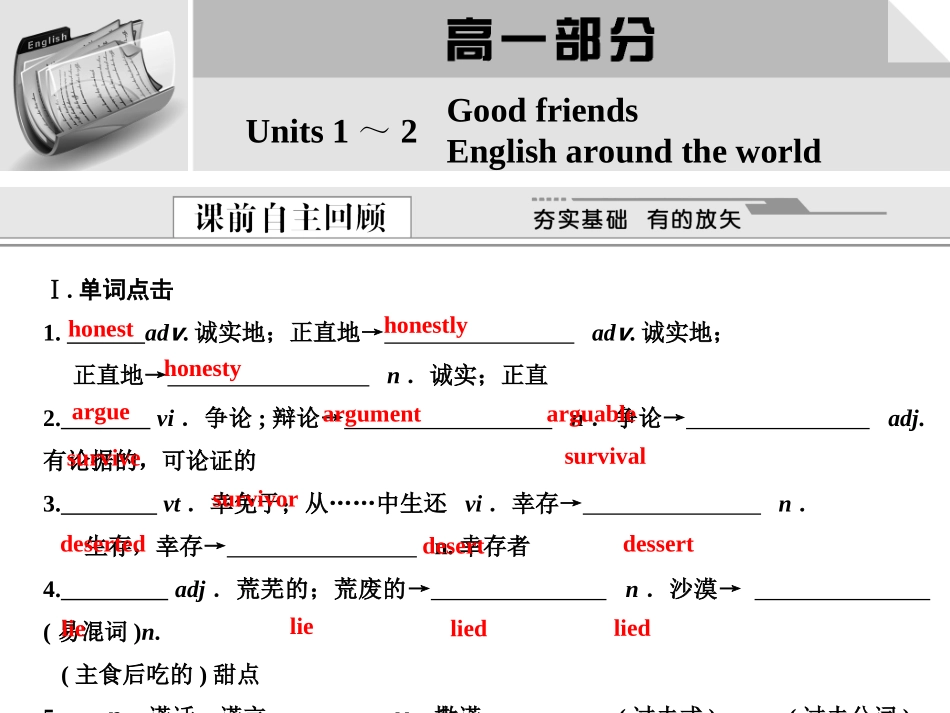Click the red answer honesty
This screenshot has height=713, width=950.
click(202, 368)
